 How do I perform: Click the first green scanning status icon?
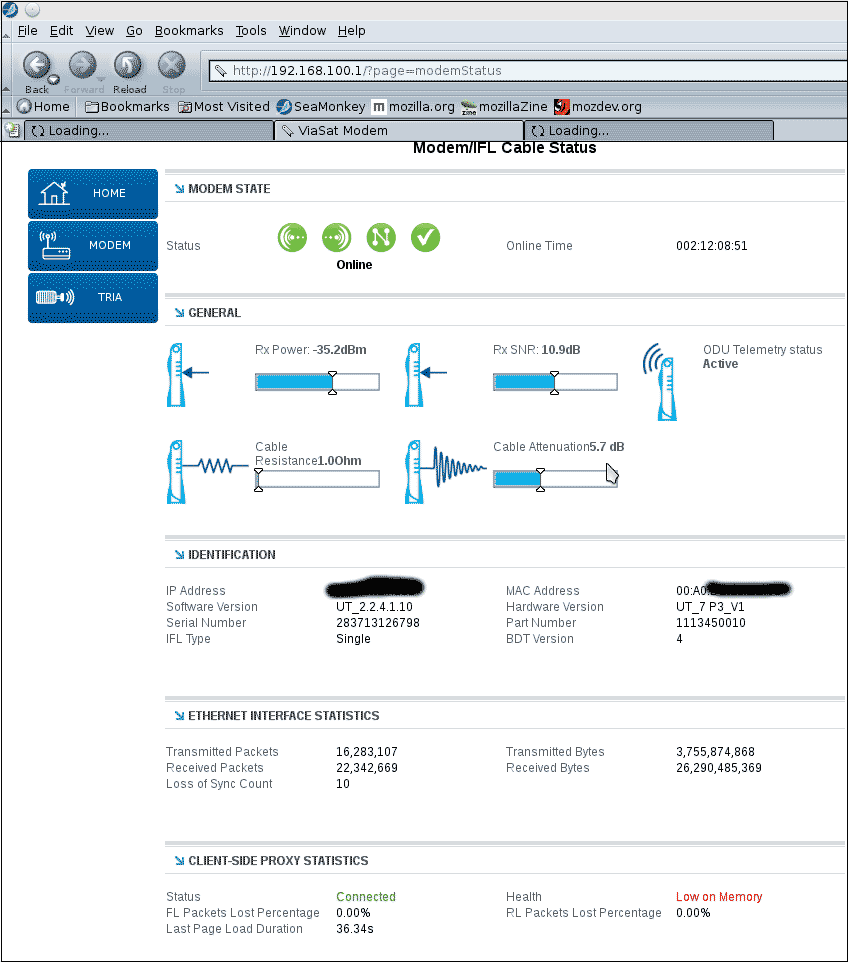pyautogui.click(x=292, y=237)
